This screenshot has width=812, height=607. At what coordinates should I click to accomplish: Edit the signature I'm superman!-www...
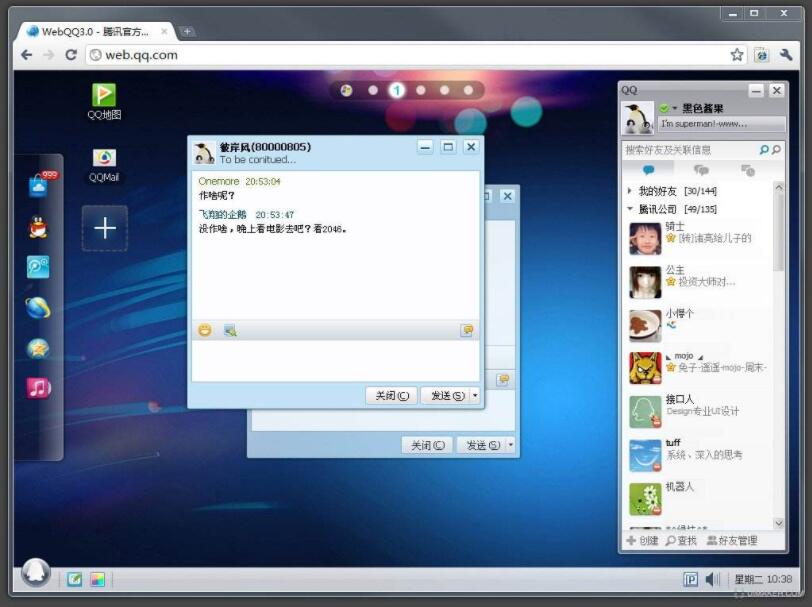point(722,124)
